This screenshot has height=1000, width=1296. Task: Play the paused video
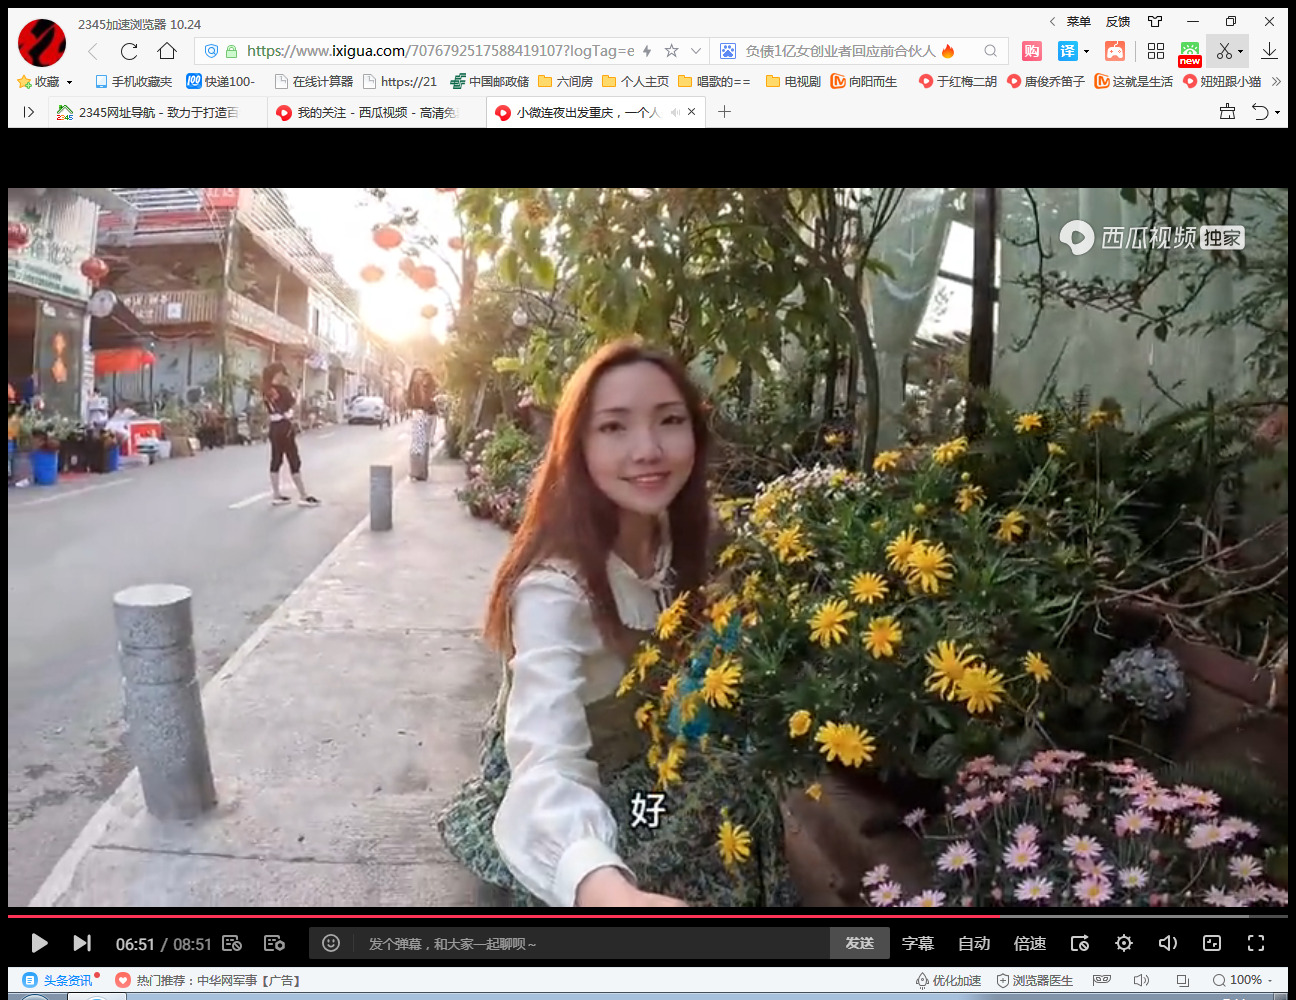39,943
